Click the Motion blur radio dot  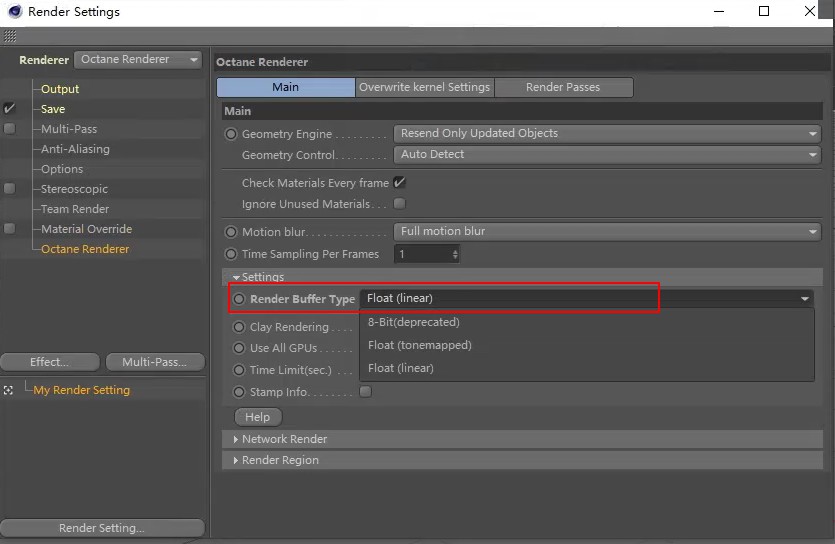(231, 232)
